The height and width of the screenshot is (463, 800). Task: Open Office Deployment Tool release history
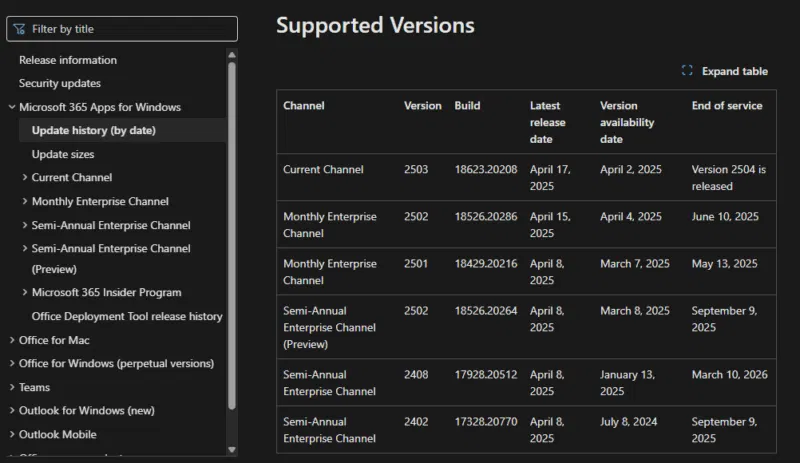[x=127, y=316]
